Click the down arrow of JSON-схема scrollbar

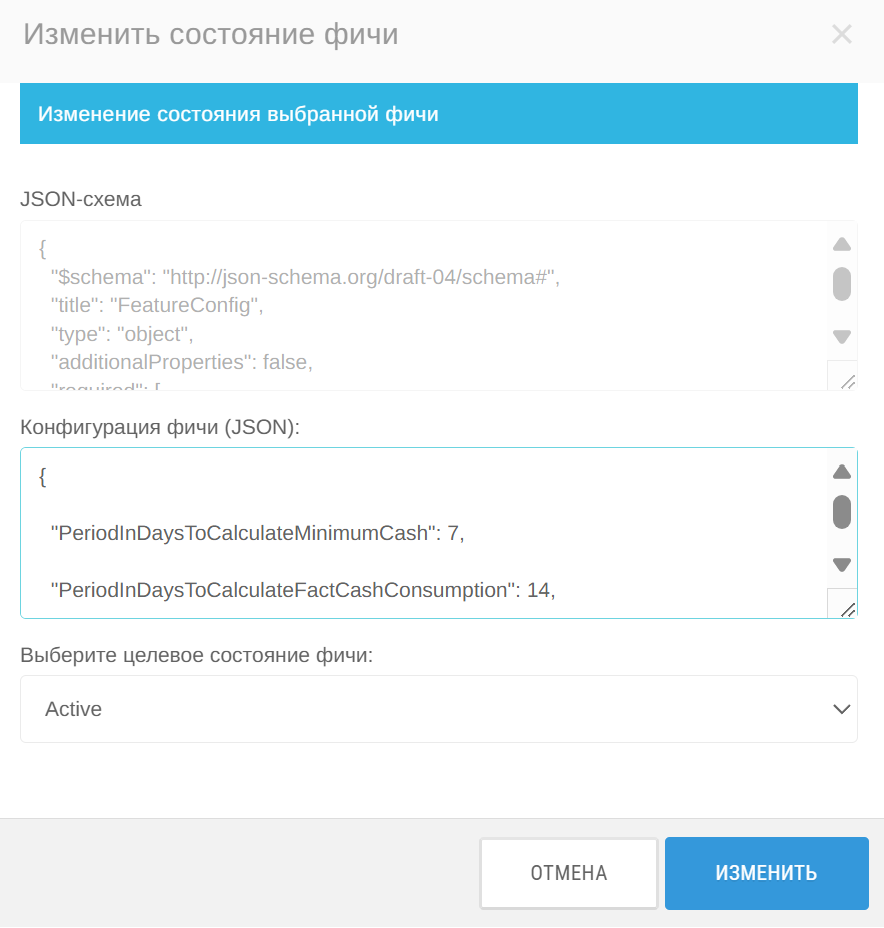841,337
